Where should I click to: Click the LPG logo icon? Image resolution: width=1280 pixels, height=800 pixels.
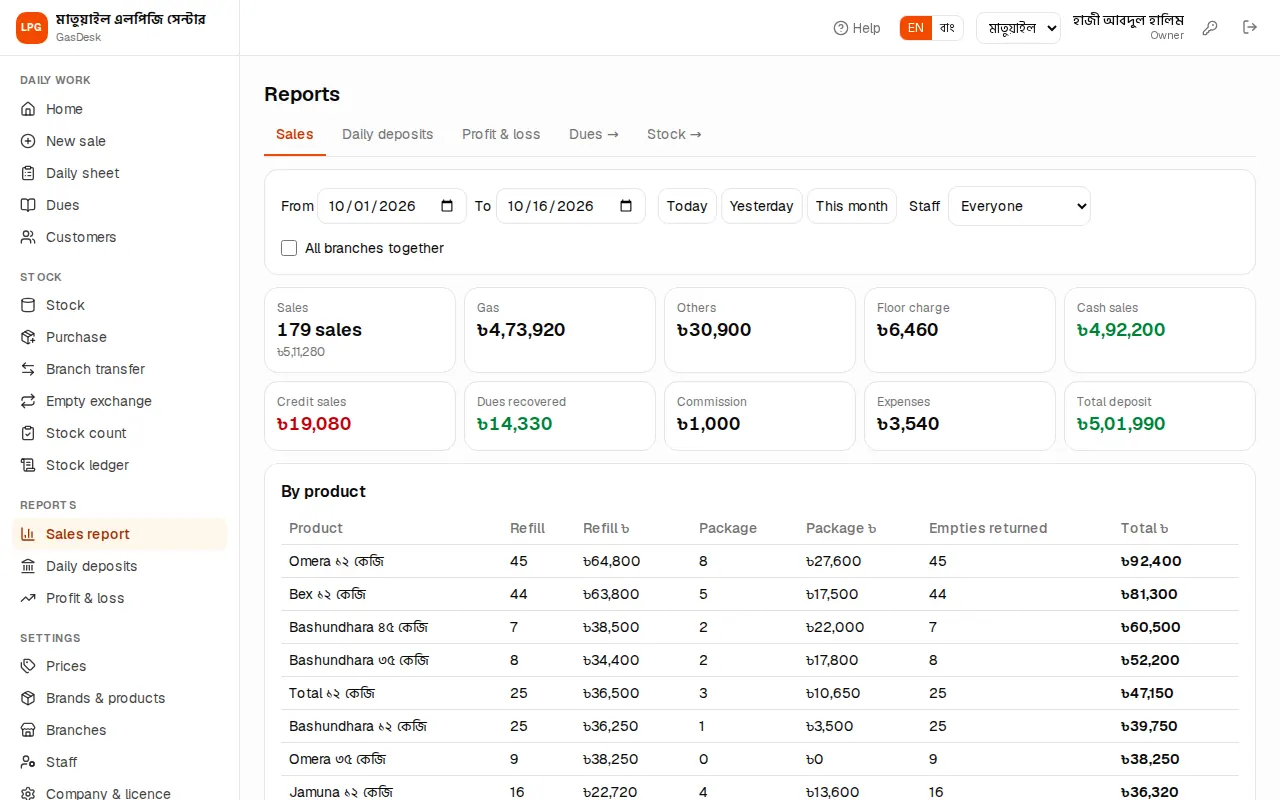[32, 28]
